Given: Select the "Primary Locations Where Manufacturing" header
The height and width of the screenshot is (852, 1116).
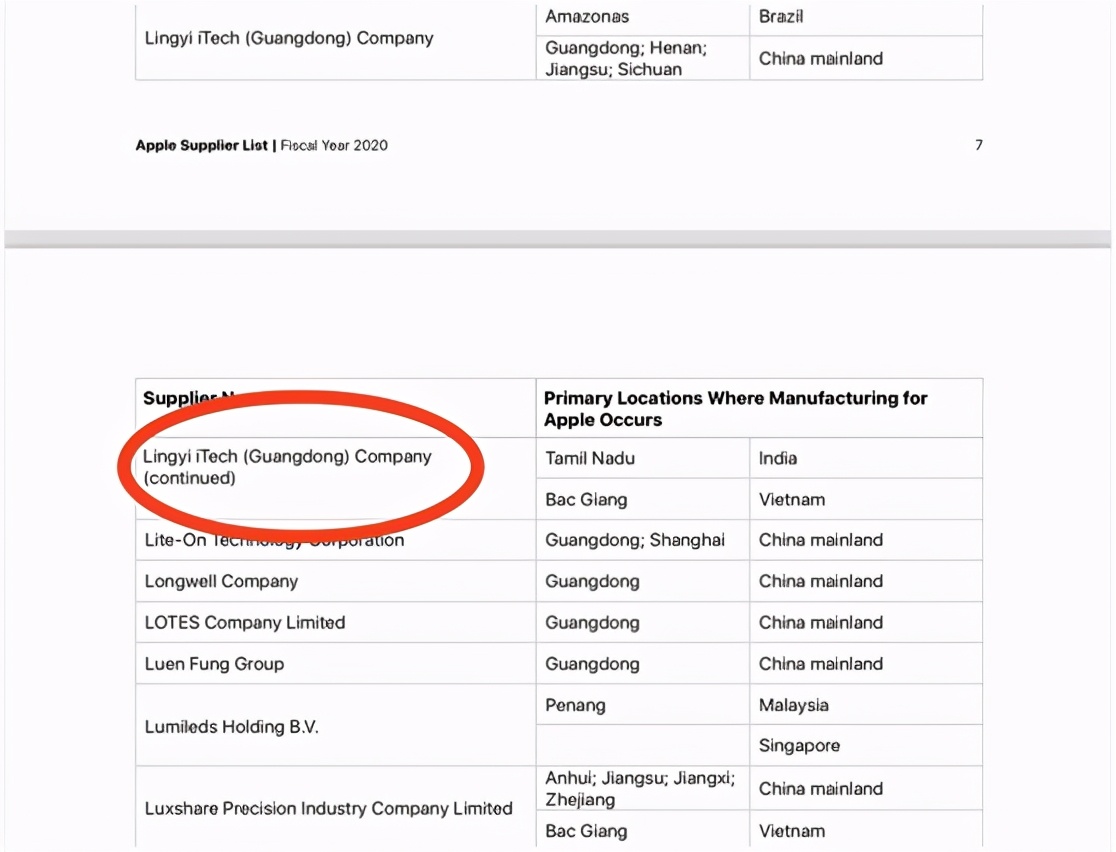Looking at the screenshot, I should coord(735,409).
